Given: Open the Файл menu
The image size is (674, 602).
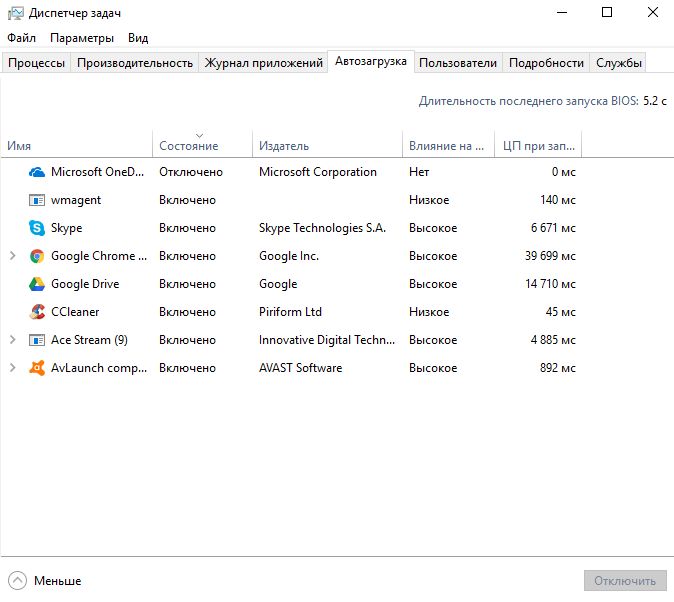Looking at the screenshot, I should tap(21, 38).
